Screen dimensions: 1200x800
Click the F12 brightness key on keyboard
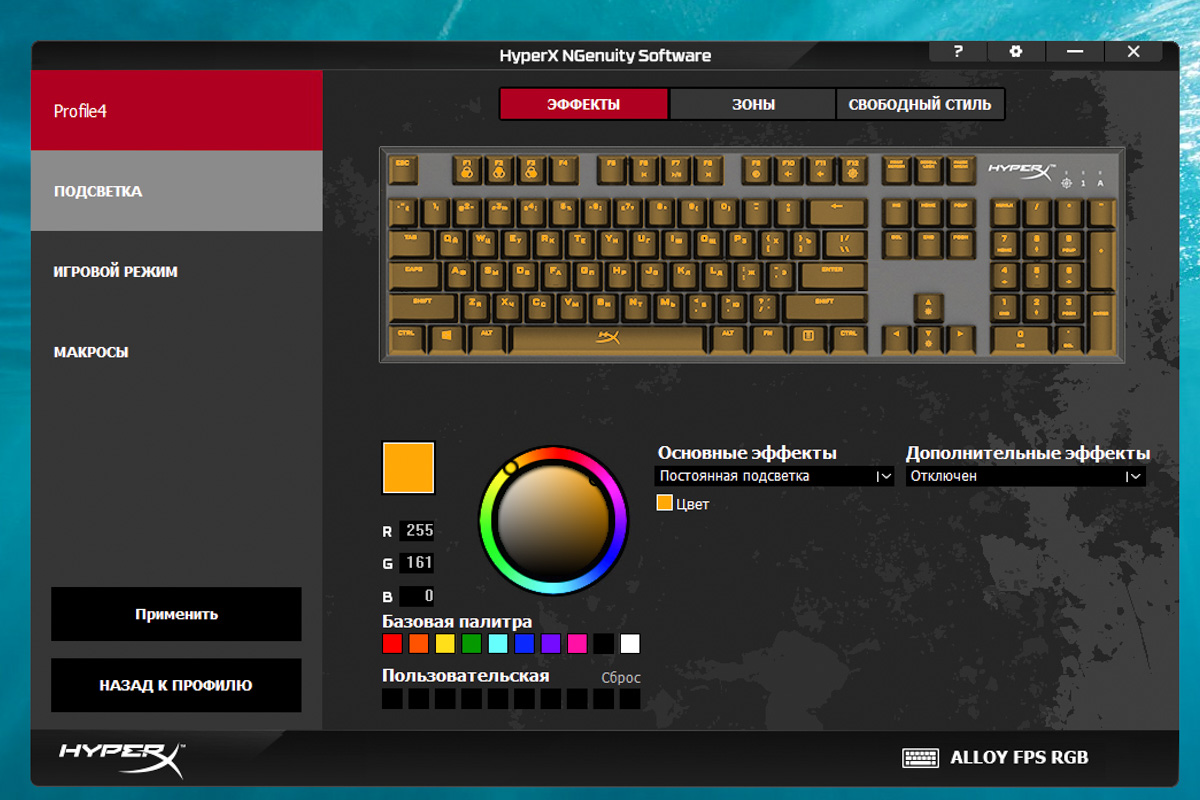[x=852, y=169]
